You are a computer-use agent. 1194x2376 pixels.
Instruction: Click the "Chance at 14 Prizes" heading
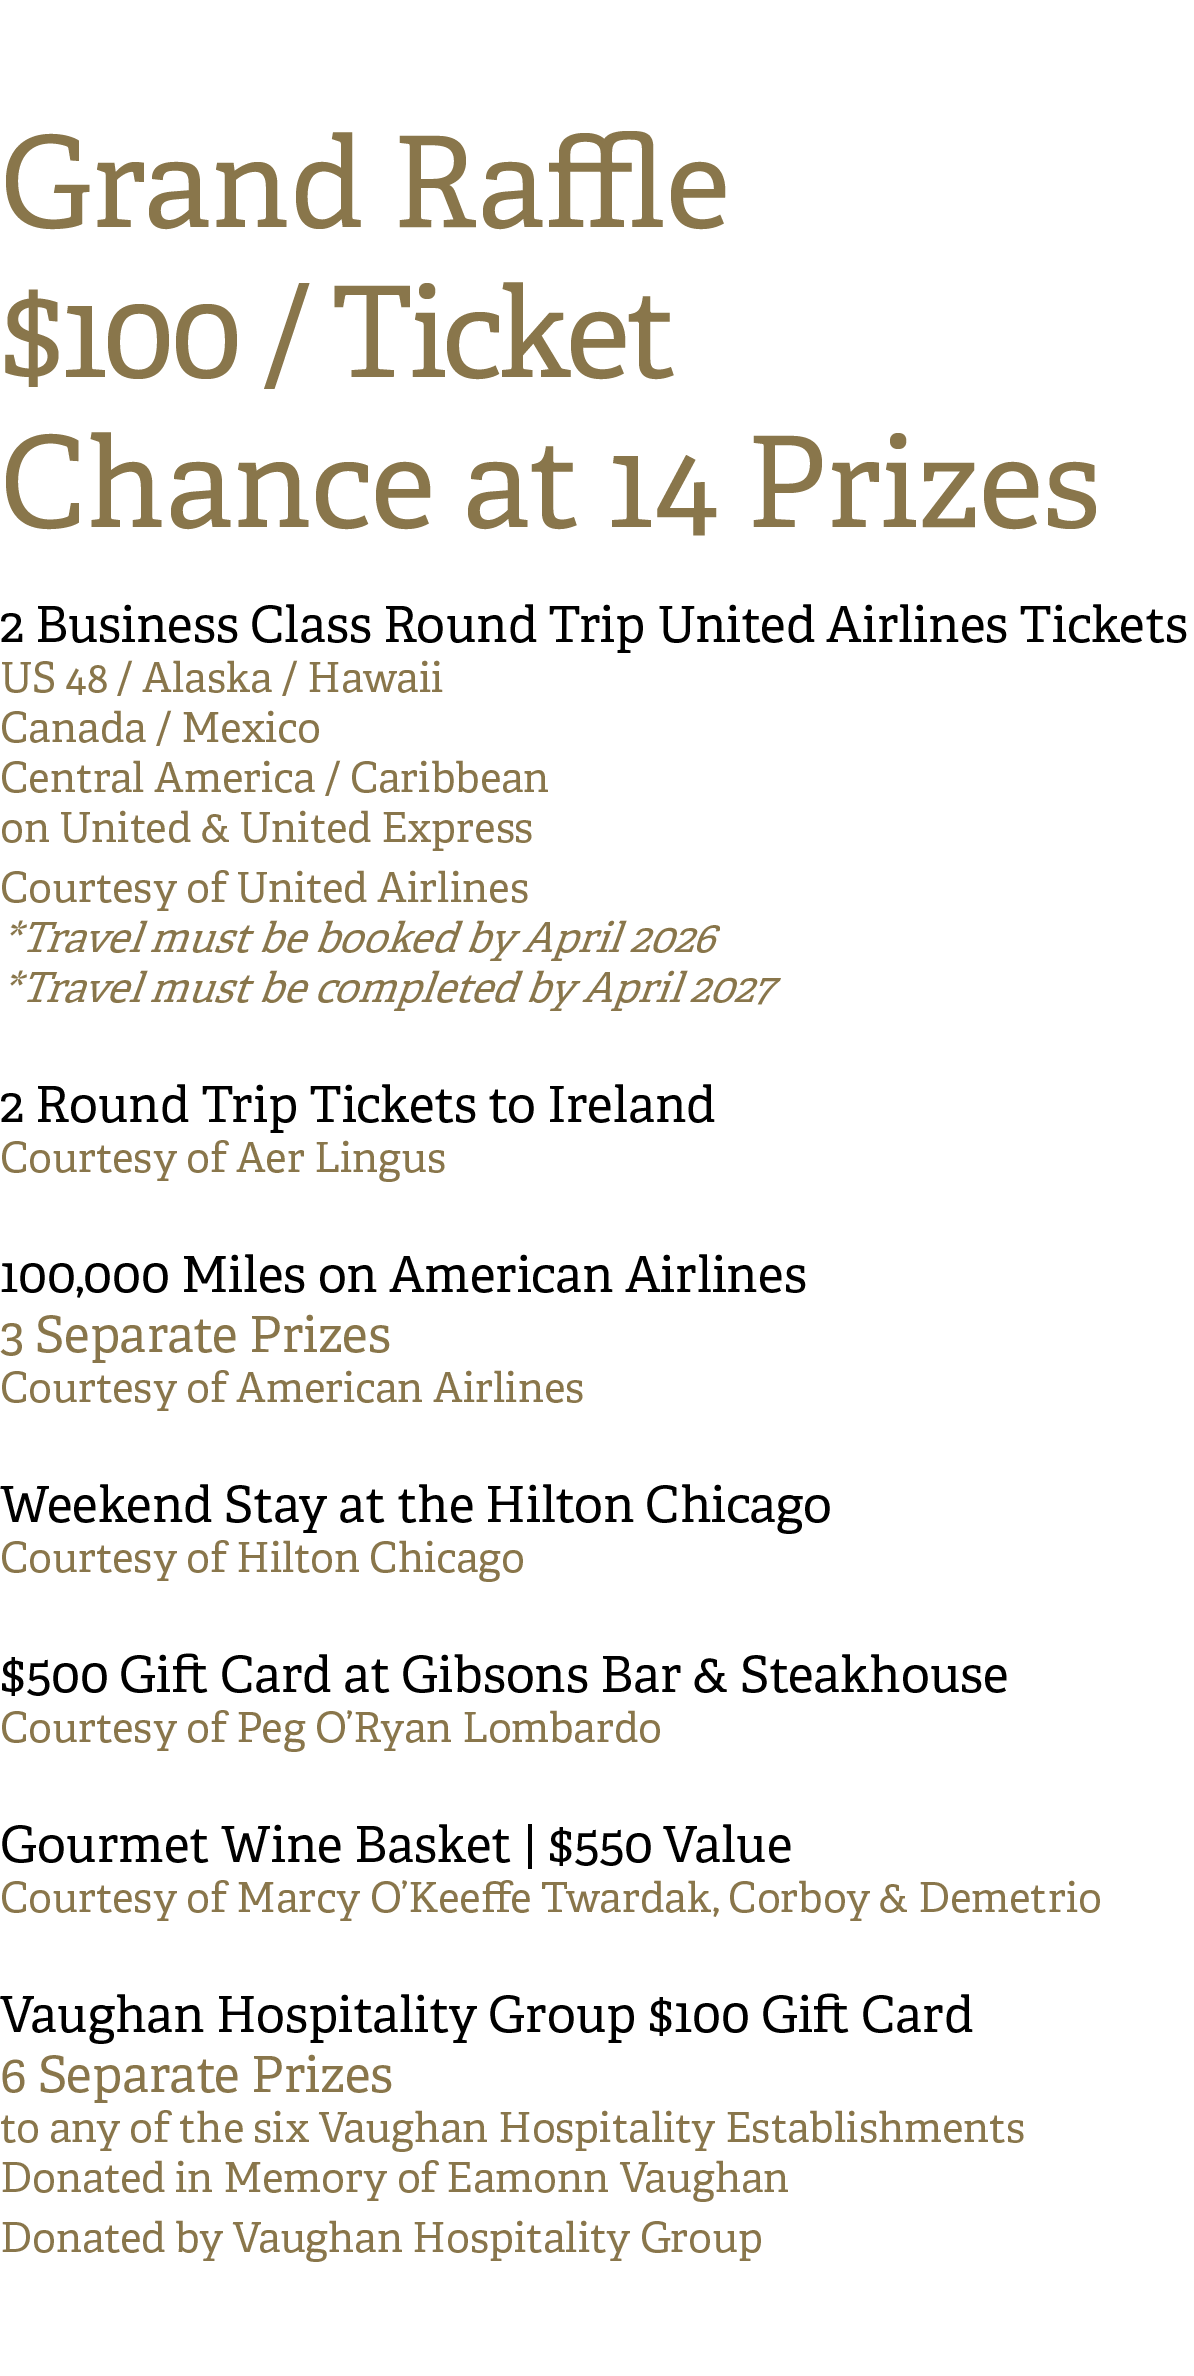click(550, 484)
